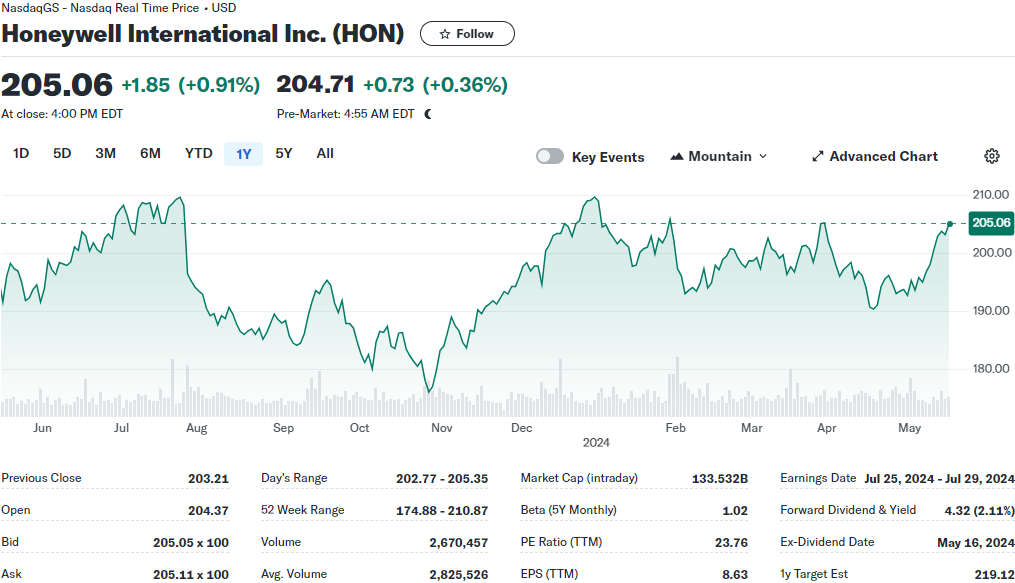Click the Beta (5Y Monthly) value 1.02

coord(735,511)
